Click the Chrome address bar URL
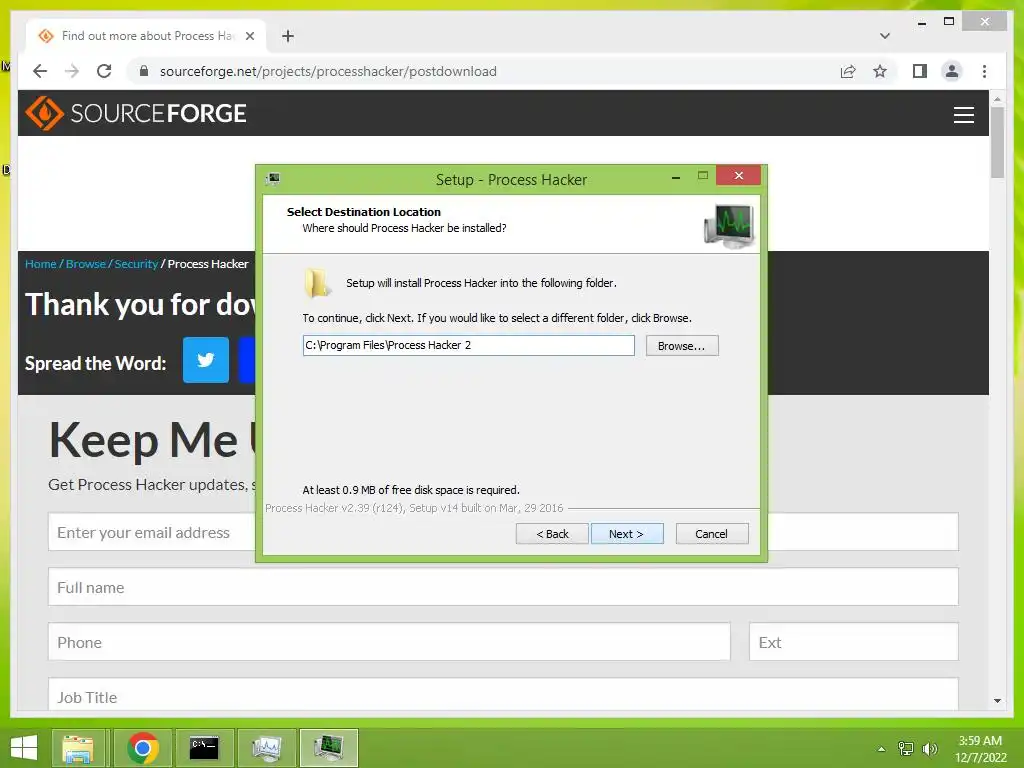Screen dimensions: 1024x768 tap(328, 71)
